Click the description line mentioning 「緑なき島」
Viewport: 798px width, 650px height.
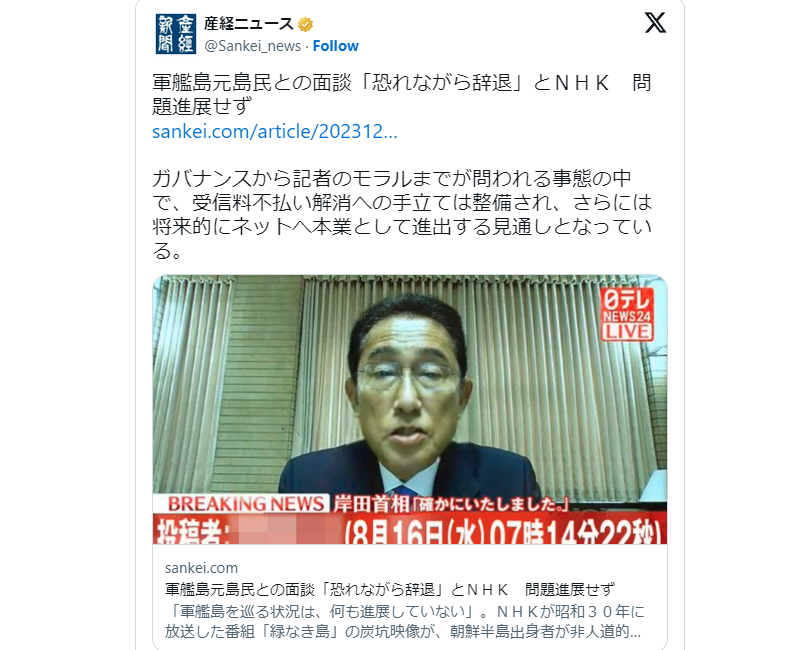(402, 631)
